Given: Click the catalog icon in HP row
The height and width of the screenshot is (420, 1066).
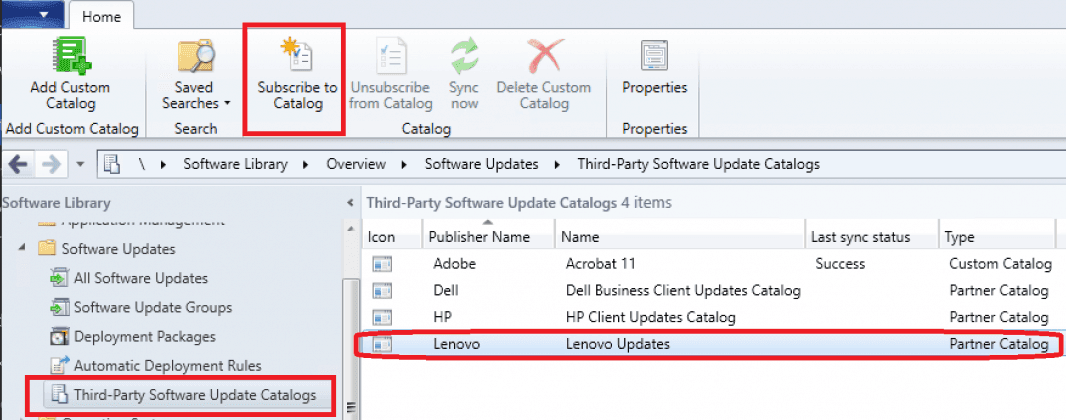Looking at the screenshot, I should 383,317.
